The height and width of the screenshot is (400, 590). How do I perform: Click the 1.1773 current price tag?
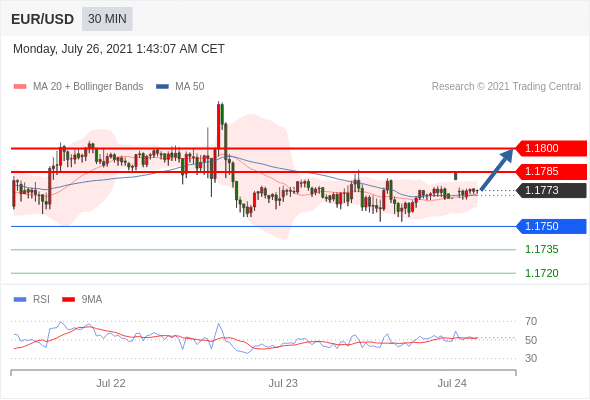tap(551, 190)
